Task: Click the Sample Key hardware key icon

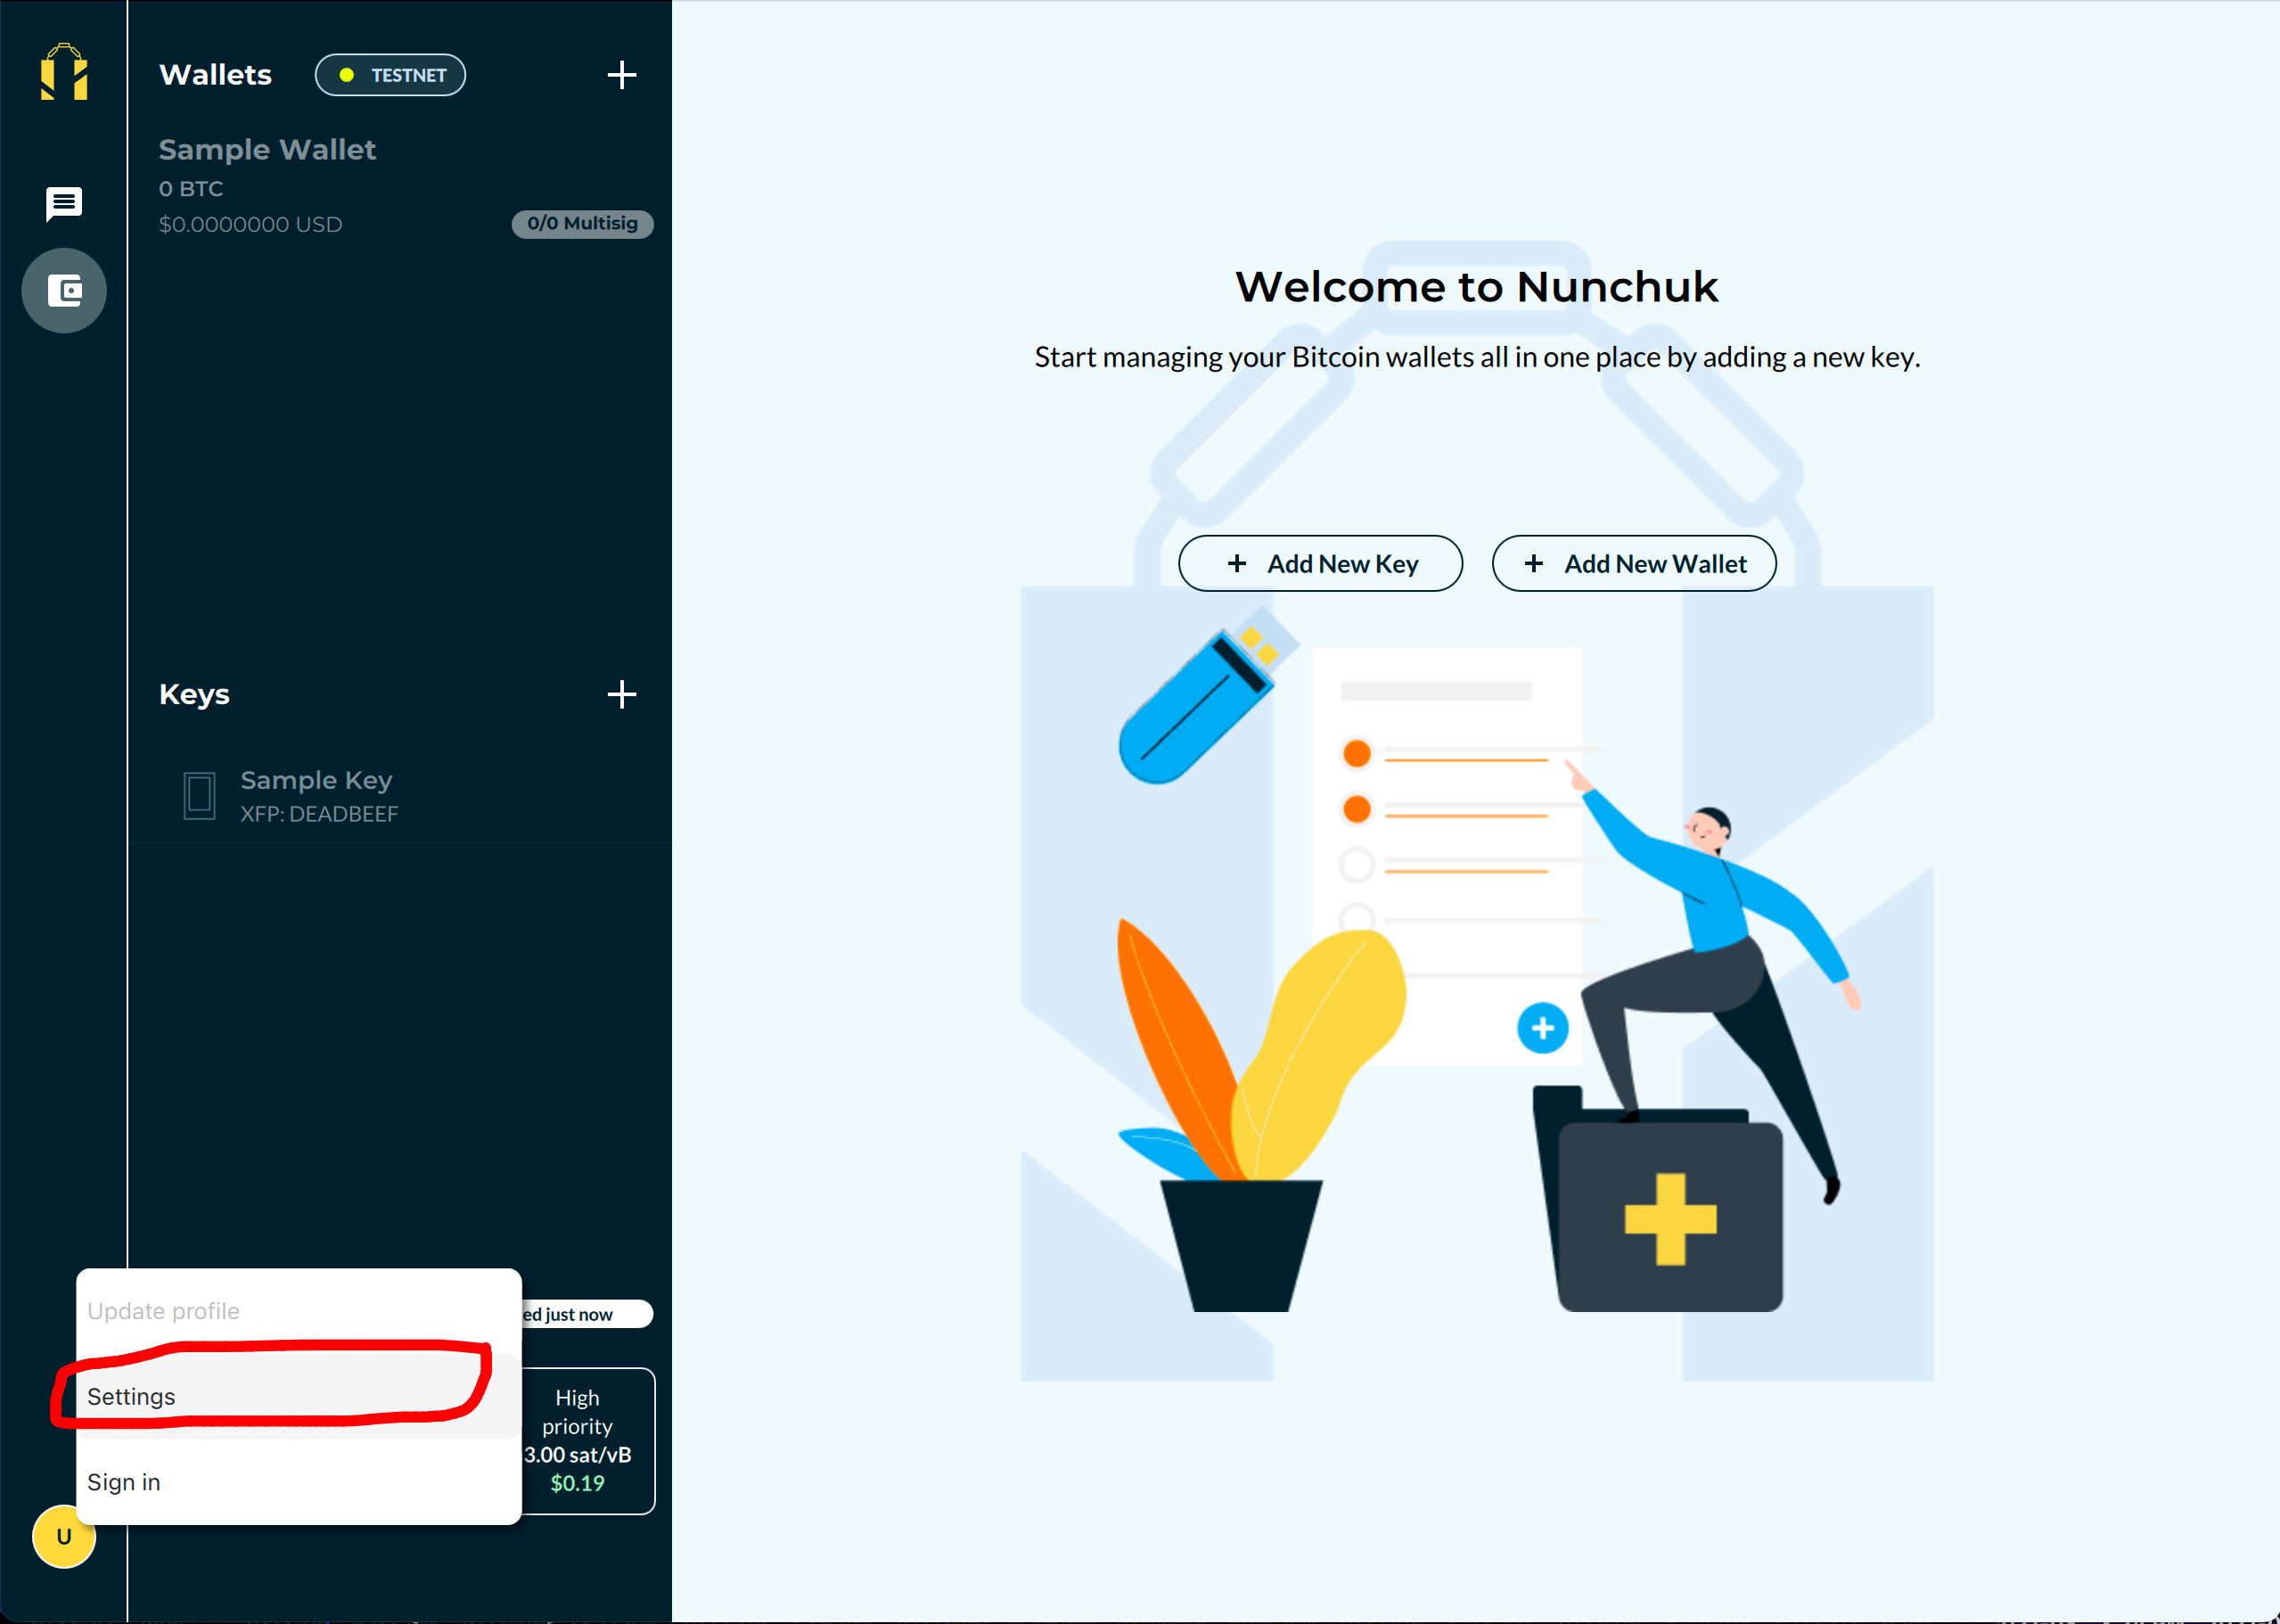Action: tap(199, 794)
